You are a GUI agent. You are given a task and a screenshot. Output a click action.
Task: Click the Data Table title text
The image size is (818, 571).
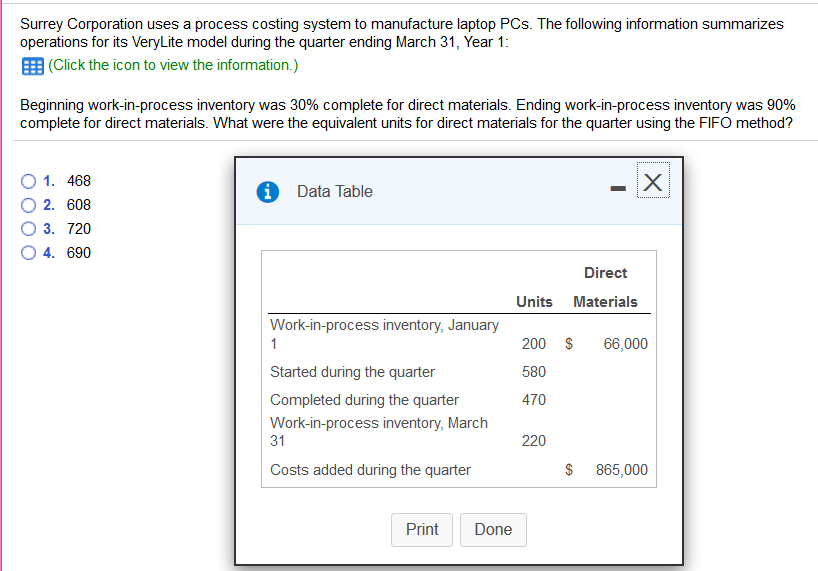(335, 191)
